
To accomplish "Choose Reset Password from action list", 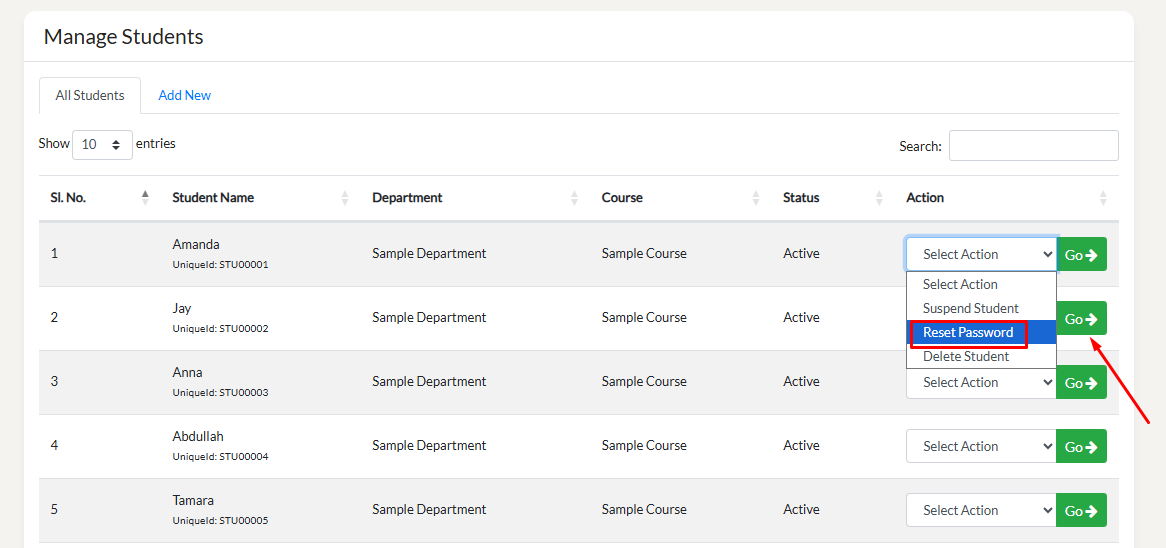I will pyautogui.click(x=968, y=332).
